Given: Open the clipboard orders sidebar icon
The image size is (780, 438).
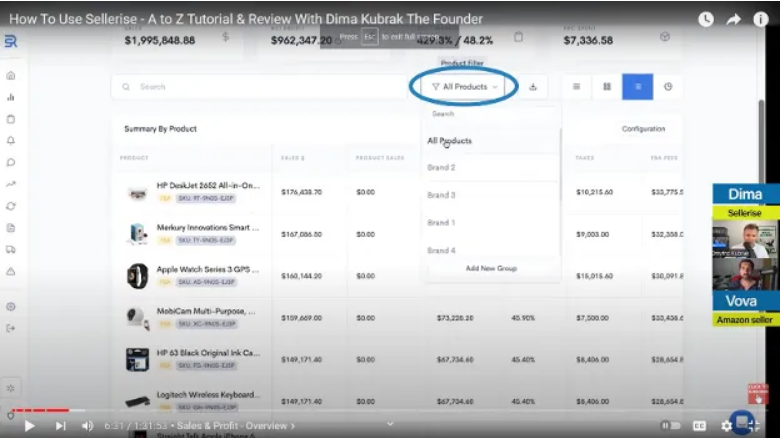Looking at the screenshot, I should (11, 119).
